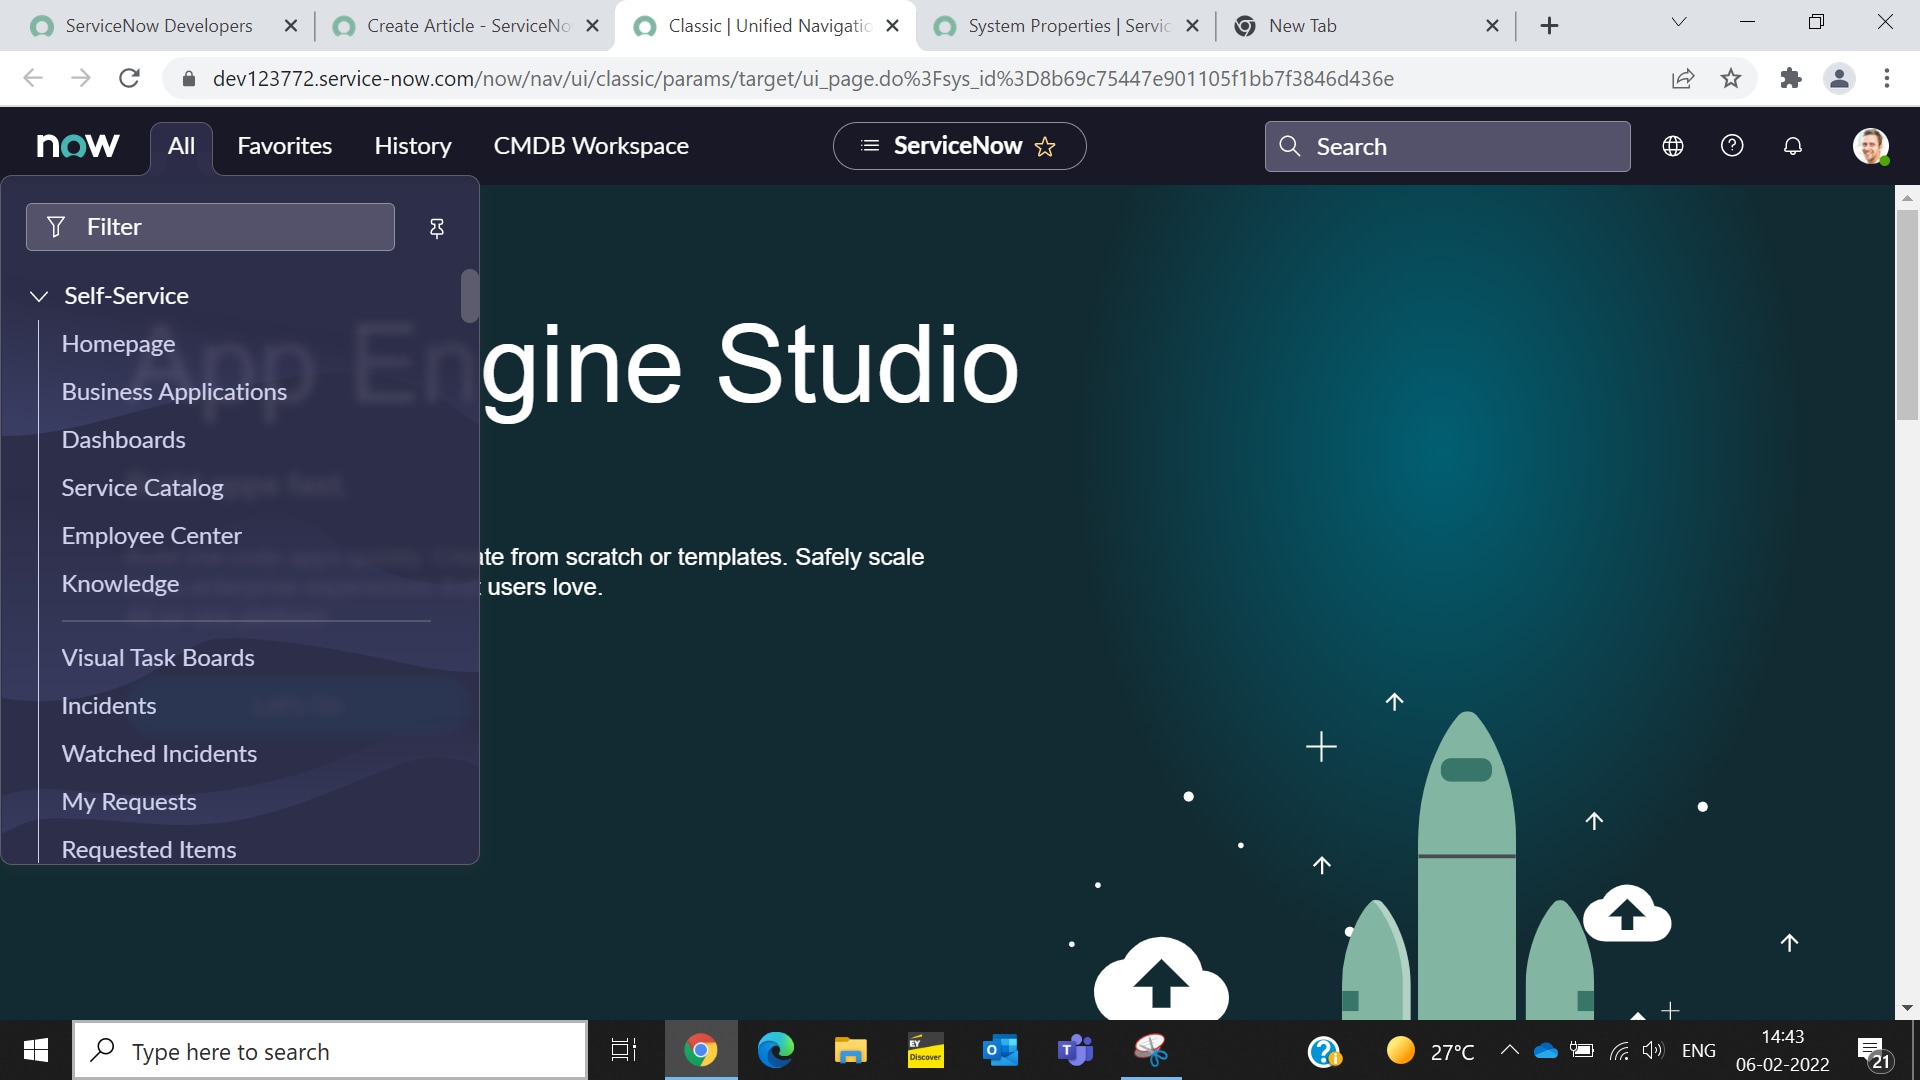
Task: Open the notifications bell icon
Action: pyautogui.click(x=1793, y=146)
